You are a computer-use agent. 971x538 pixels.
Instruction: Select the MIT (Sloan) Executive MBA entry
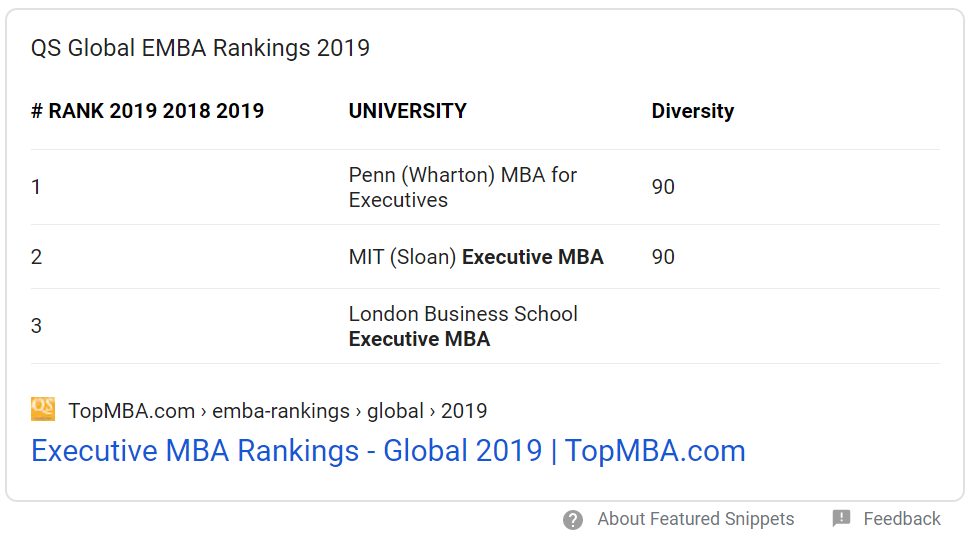pyautogui.click(x=475, y=257)
